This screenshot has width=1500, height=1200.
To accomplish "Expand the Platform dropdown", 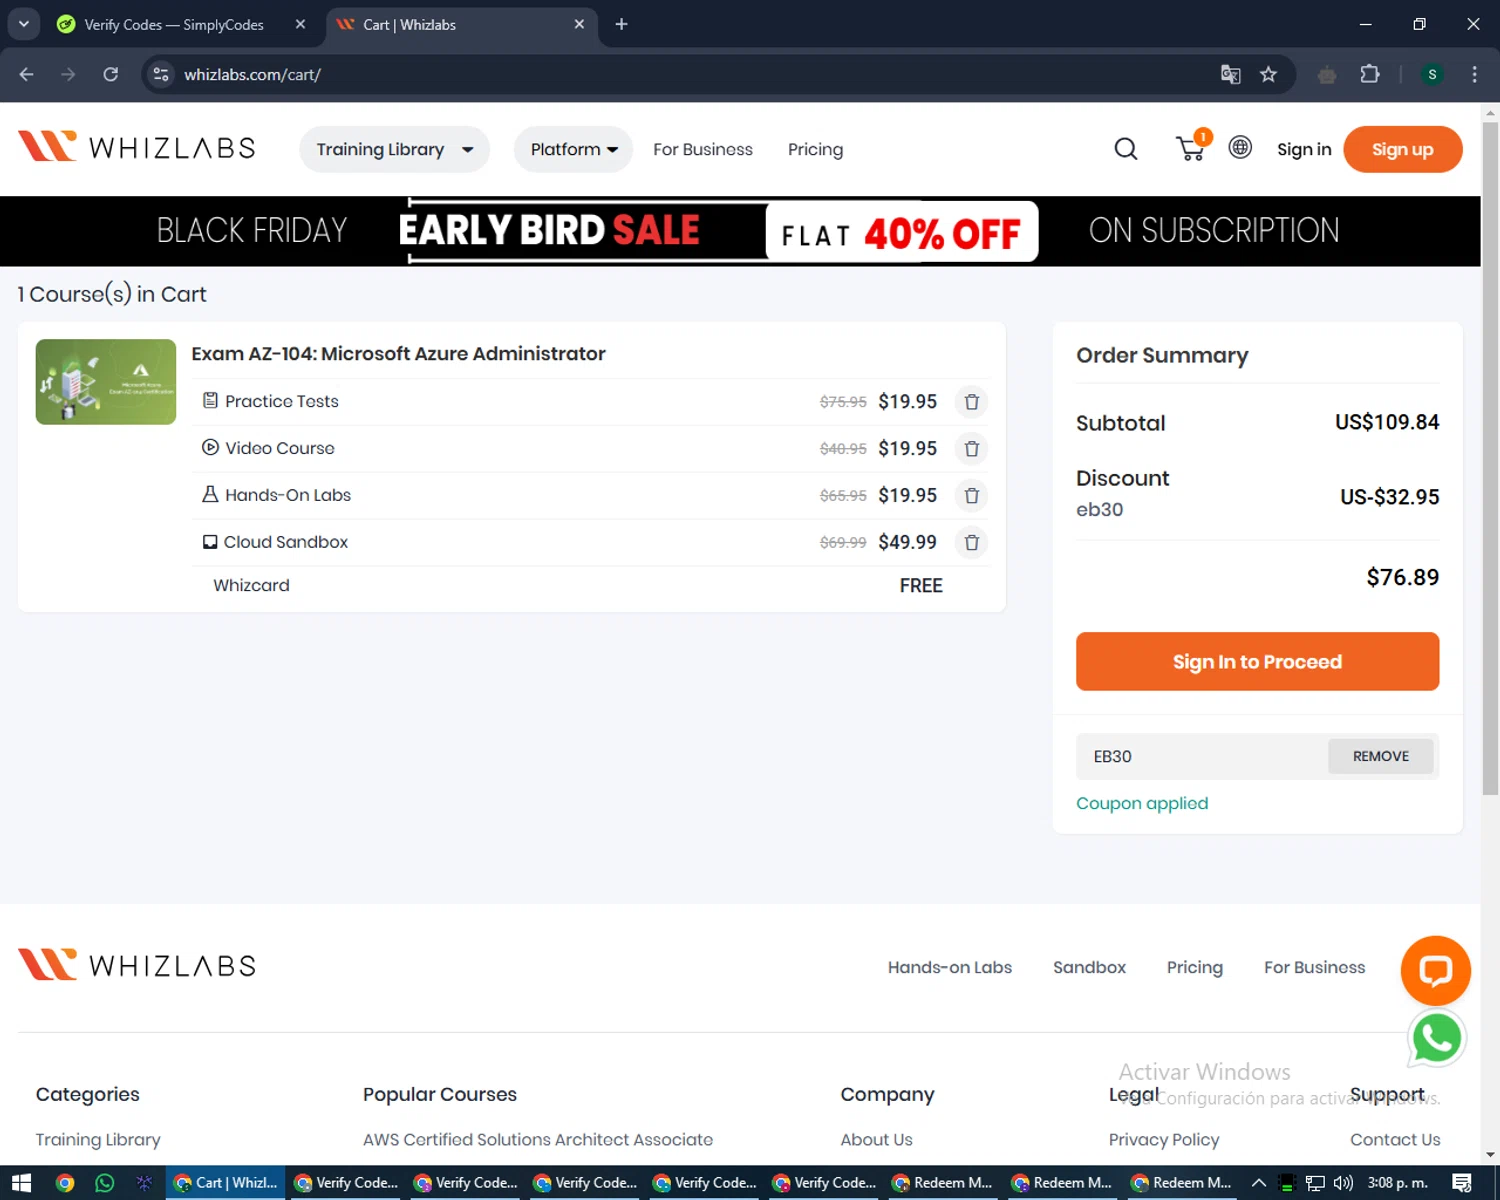I will tap(573, 149).
